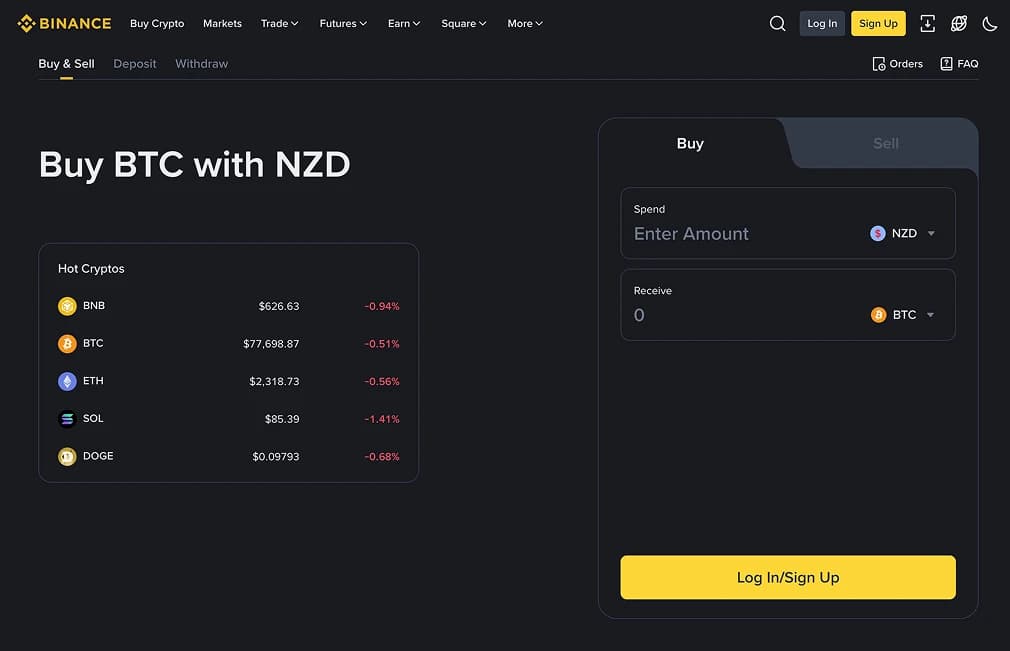
Task: Open the search icon
Action: tap(777, 23)
